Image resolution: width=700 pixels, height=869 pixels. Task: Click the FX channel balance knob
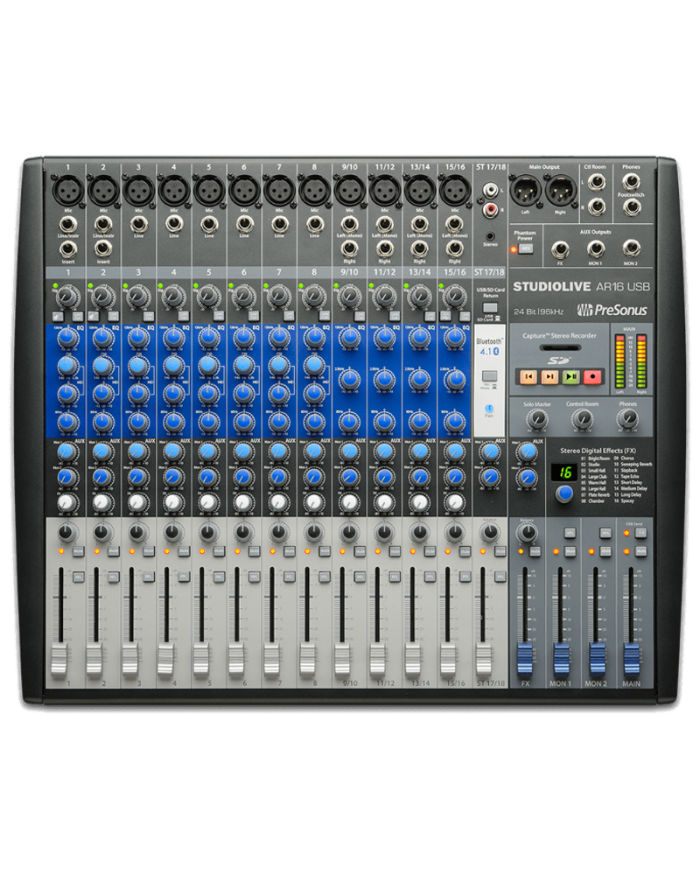tap(527, 533)
